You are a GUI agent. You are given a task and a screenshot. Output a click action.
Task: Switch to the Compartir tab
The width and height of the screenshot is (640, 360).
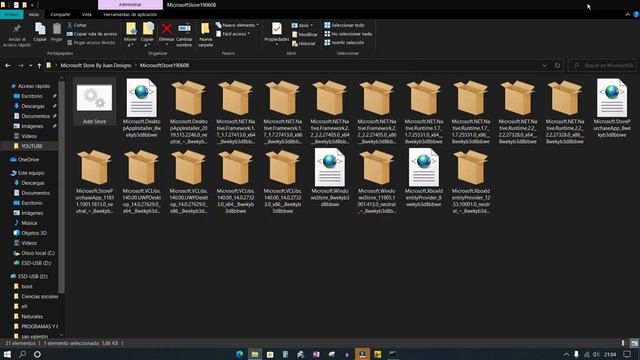point(60,14)
